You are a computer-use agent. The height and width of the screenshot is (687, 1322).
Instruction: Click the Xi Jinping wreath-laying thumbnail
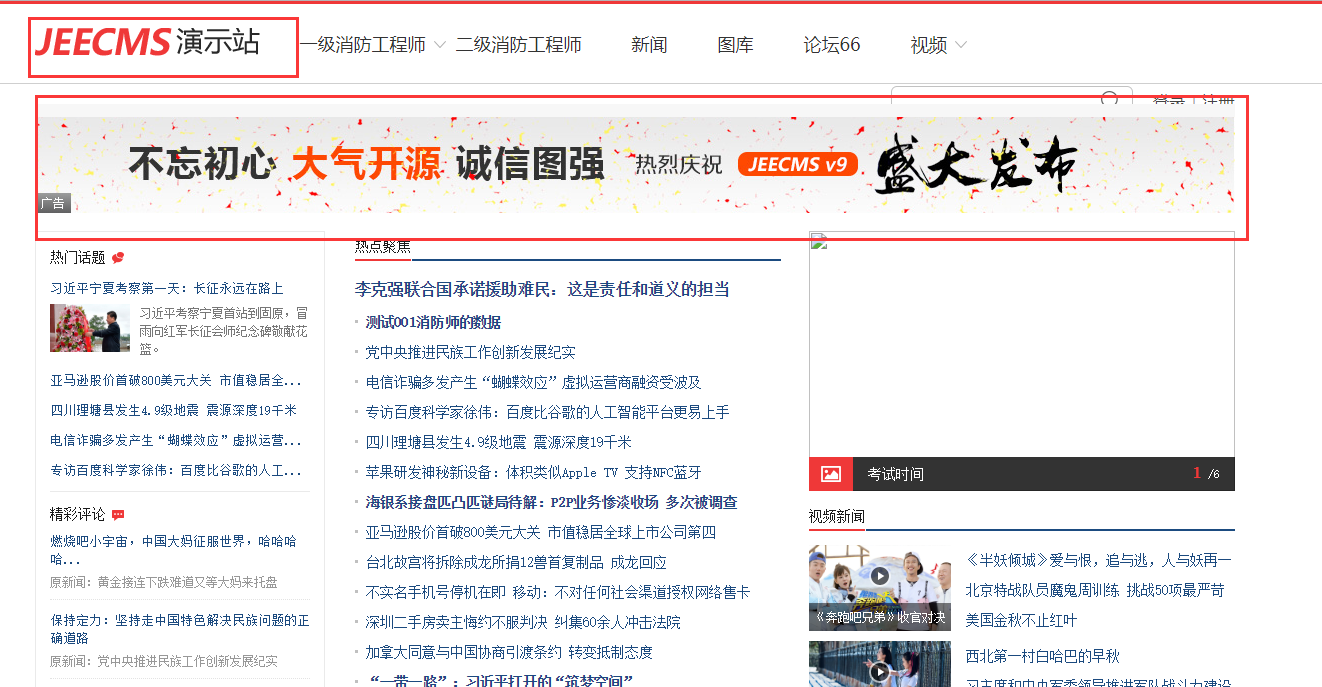pyautogui.click(x=90, y=328)
